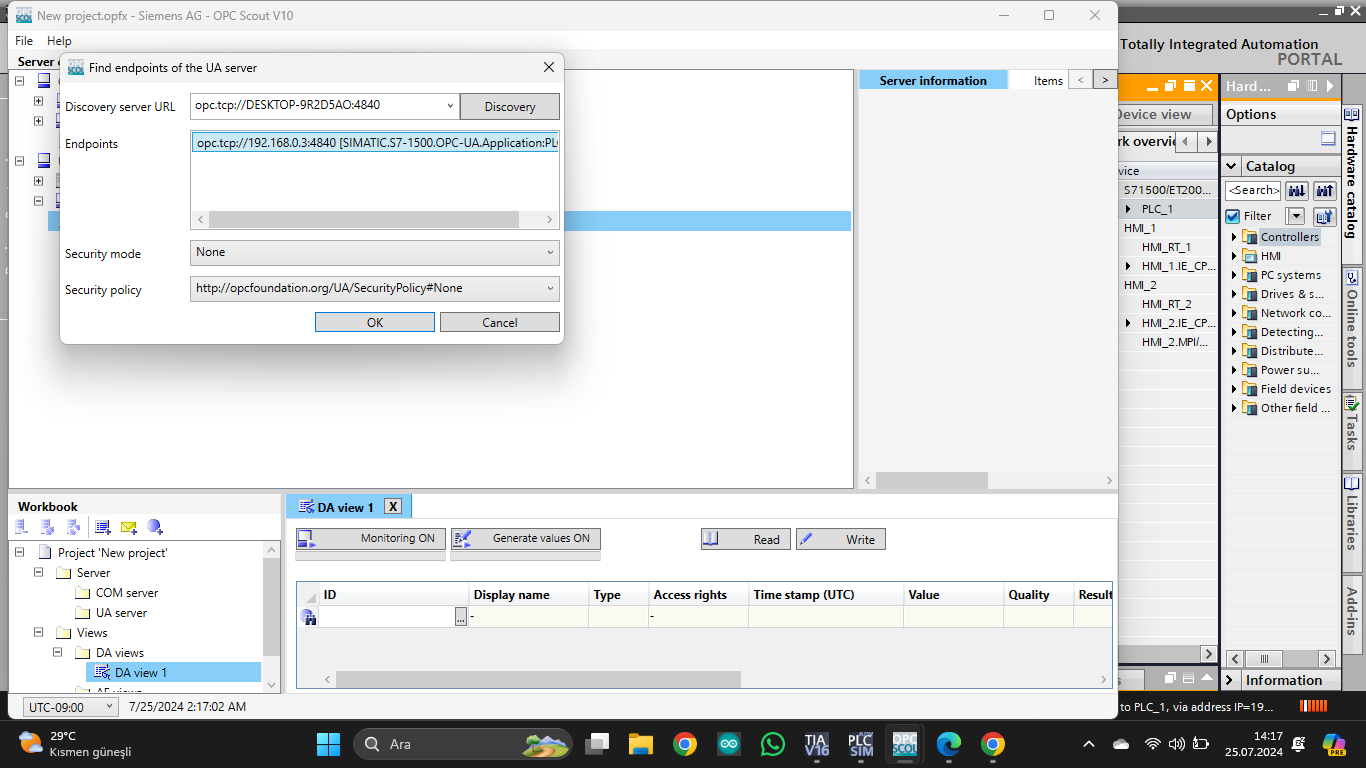The height and width of the screenshot is (768, 1366).
Task: Click the Write button
Action: 841,540
